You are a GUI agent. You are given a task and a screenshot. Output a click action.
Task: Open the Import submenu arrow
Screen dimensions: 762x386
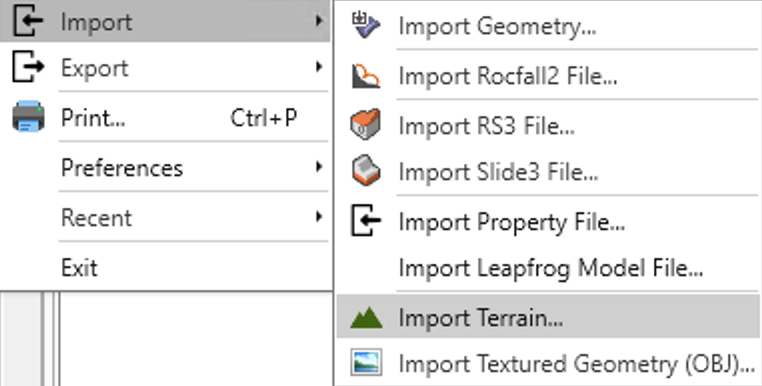[319, 21]
